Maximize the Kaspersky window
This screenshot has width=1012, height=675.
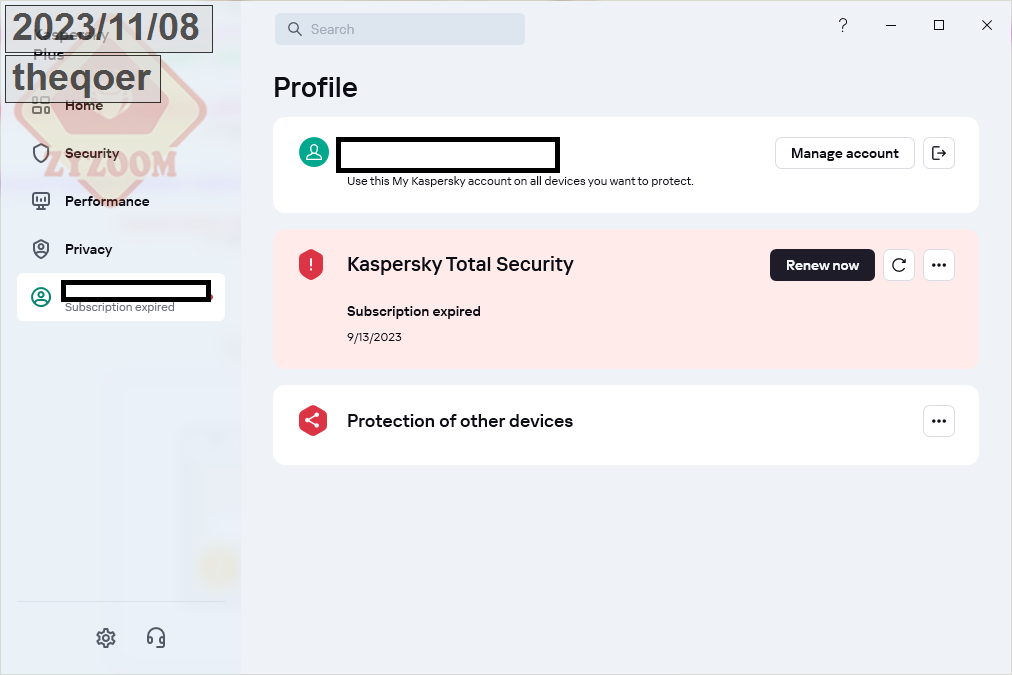pos(939,25)
